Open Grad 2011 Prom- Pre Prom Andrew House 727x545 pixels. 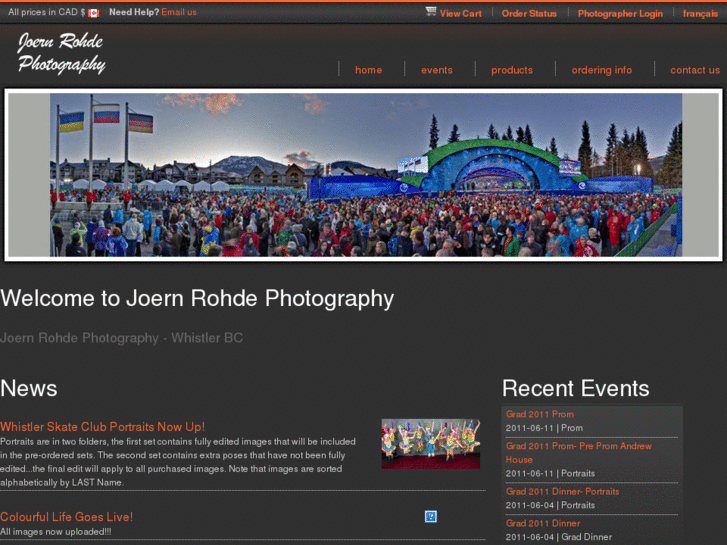(x=579, y=453)
